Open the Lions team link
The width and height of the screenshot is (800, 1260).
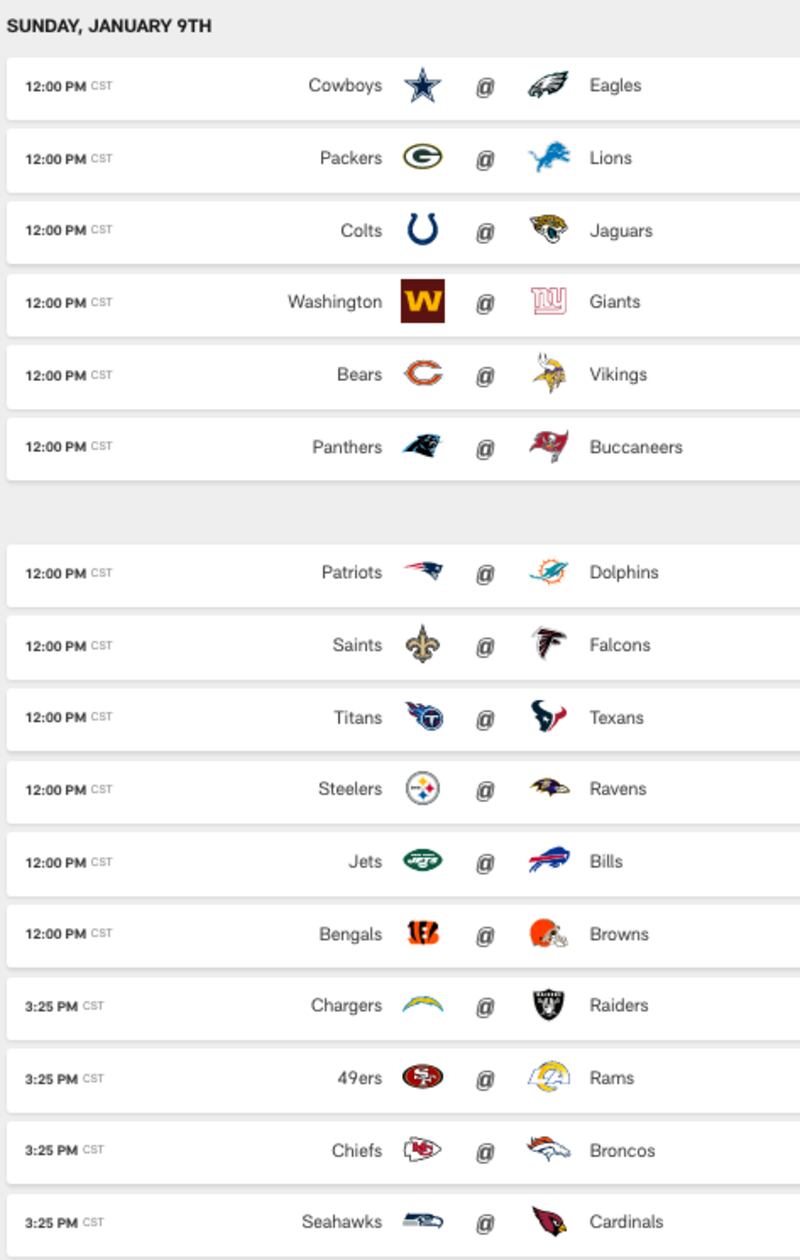pos(611,158)
